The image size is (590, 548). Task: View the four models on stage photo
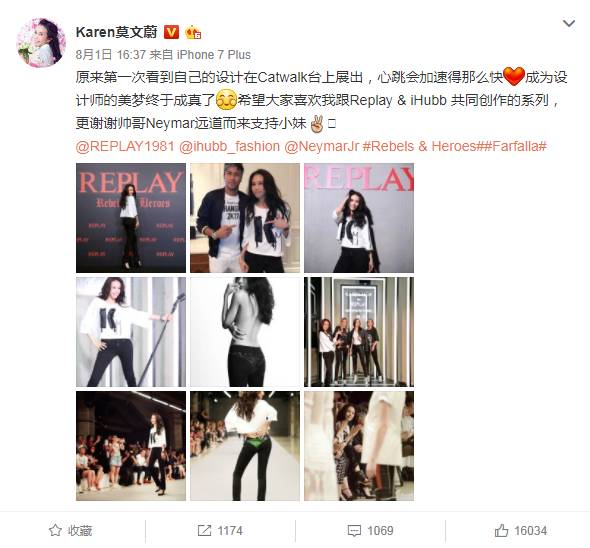[x=359, y=332]
